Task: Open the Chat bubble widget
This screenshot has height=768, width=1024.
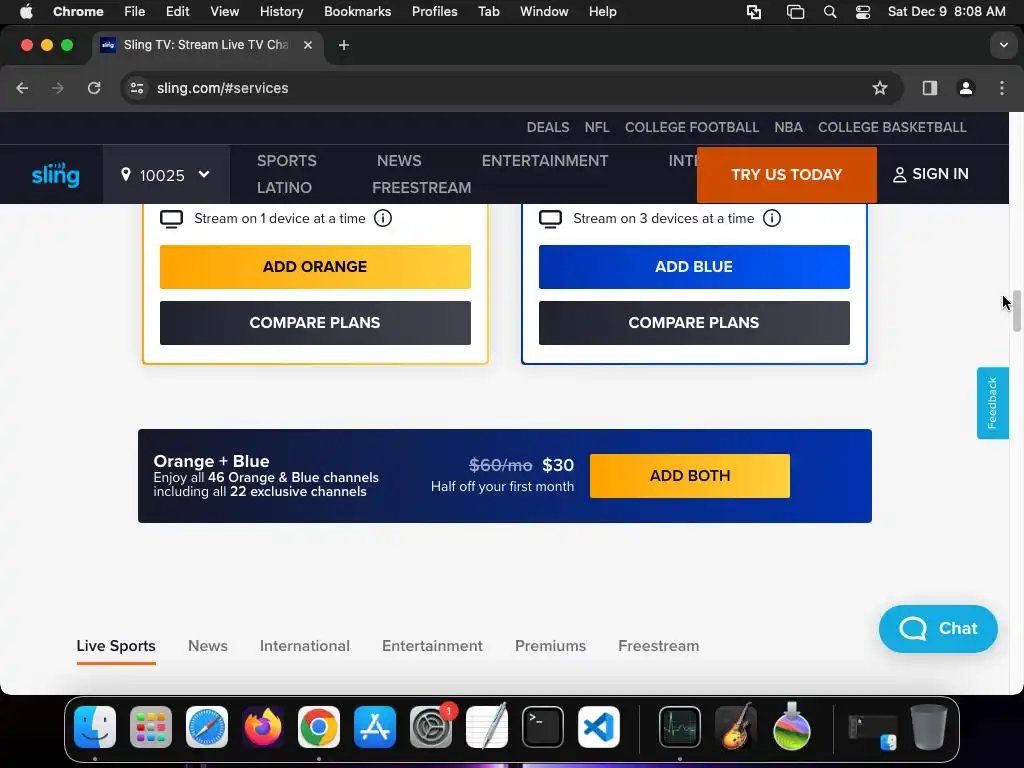Action: (938, 628)
